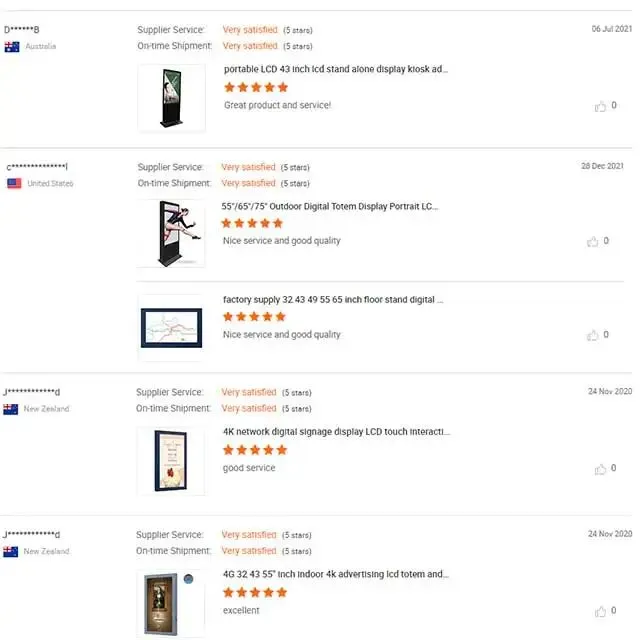Open 4G indoor advertising totem thumbnail
This screenshot has height=640, width=640.
pos(171,604)
